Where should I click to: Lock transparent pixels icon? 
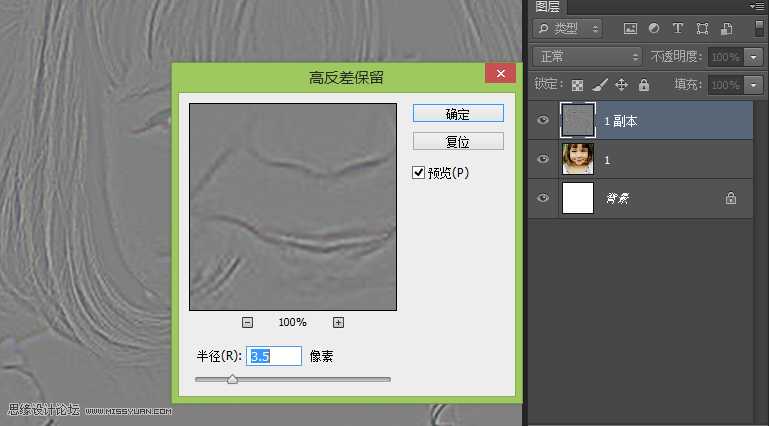coord(578,85)
